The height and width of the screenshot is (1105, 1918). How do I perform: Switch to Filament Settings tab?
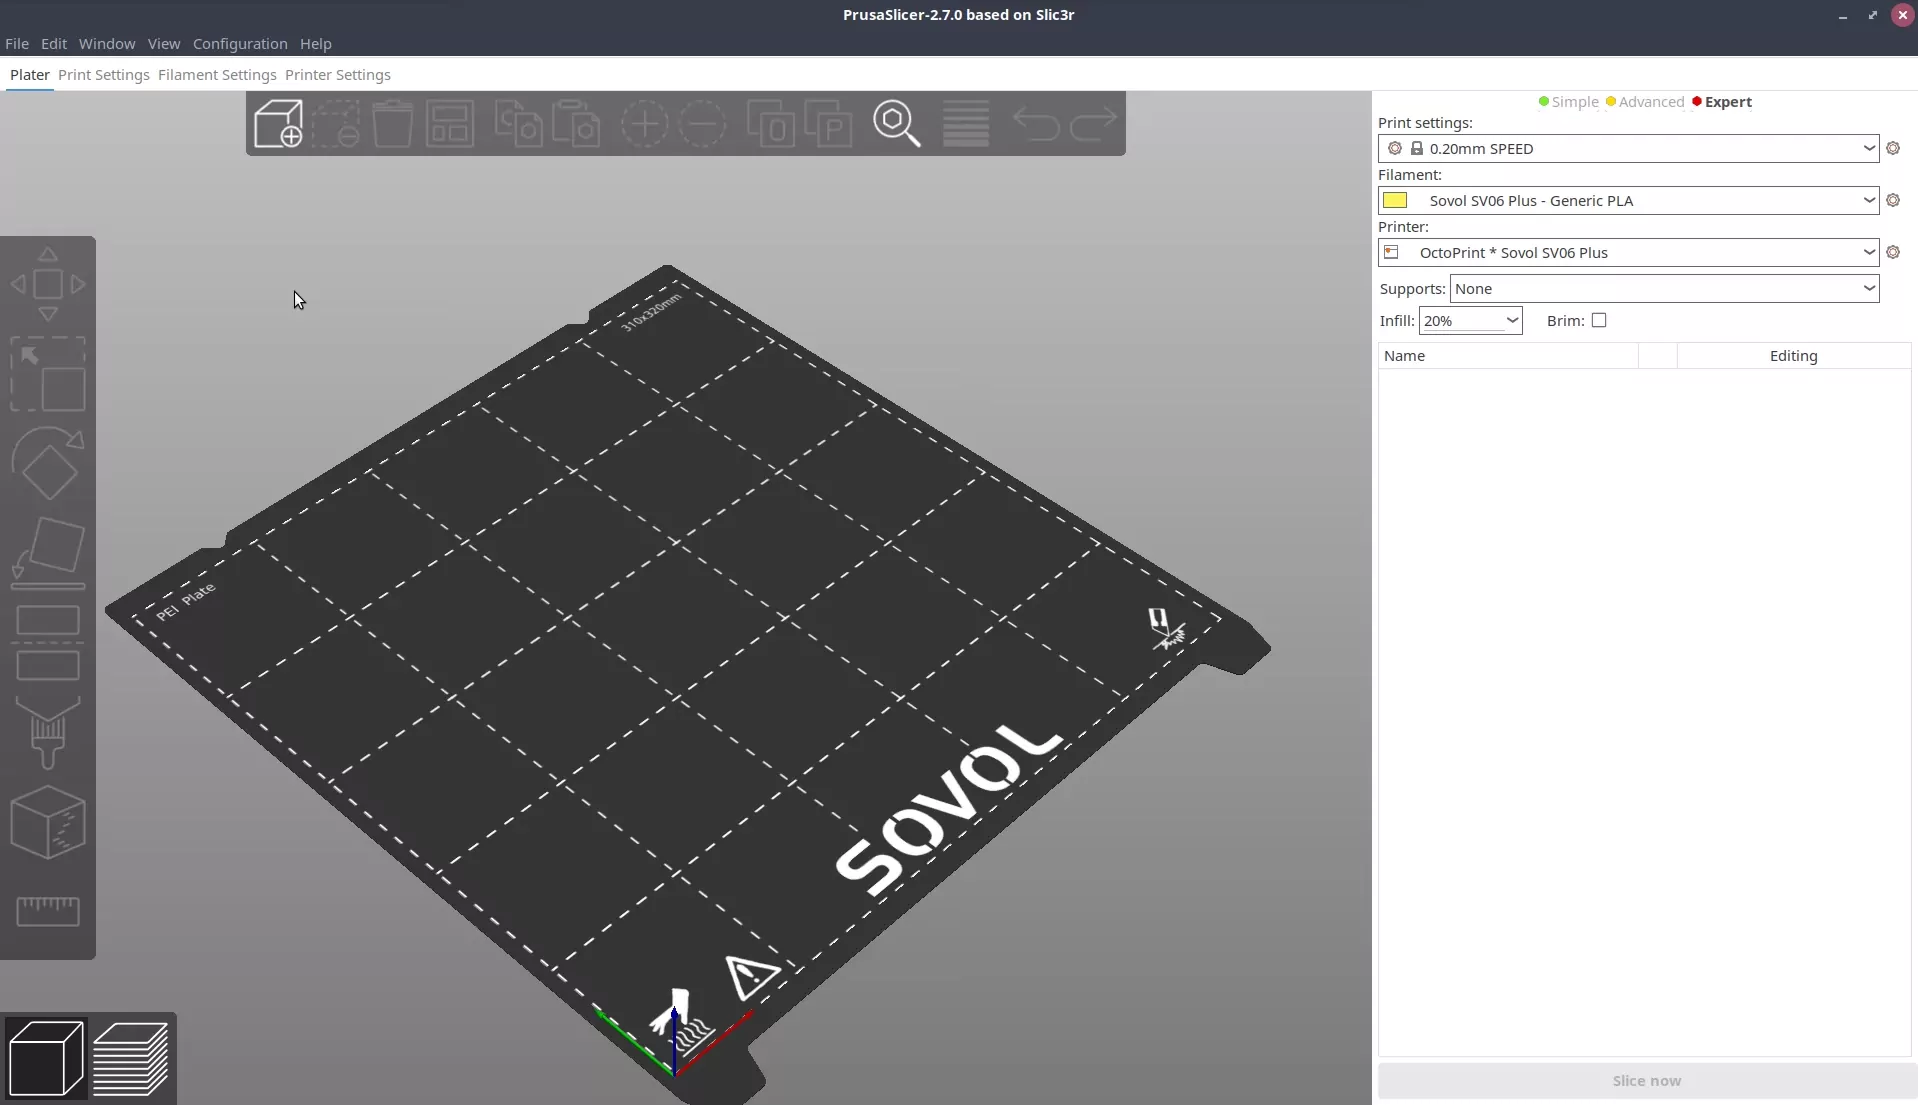(217, 75)
